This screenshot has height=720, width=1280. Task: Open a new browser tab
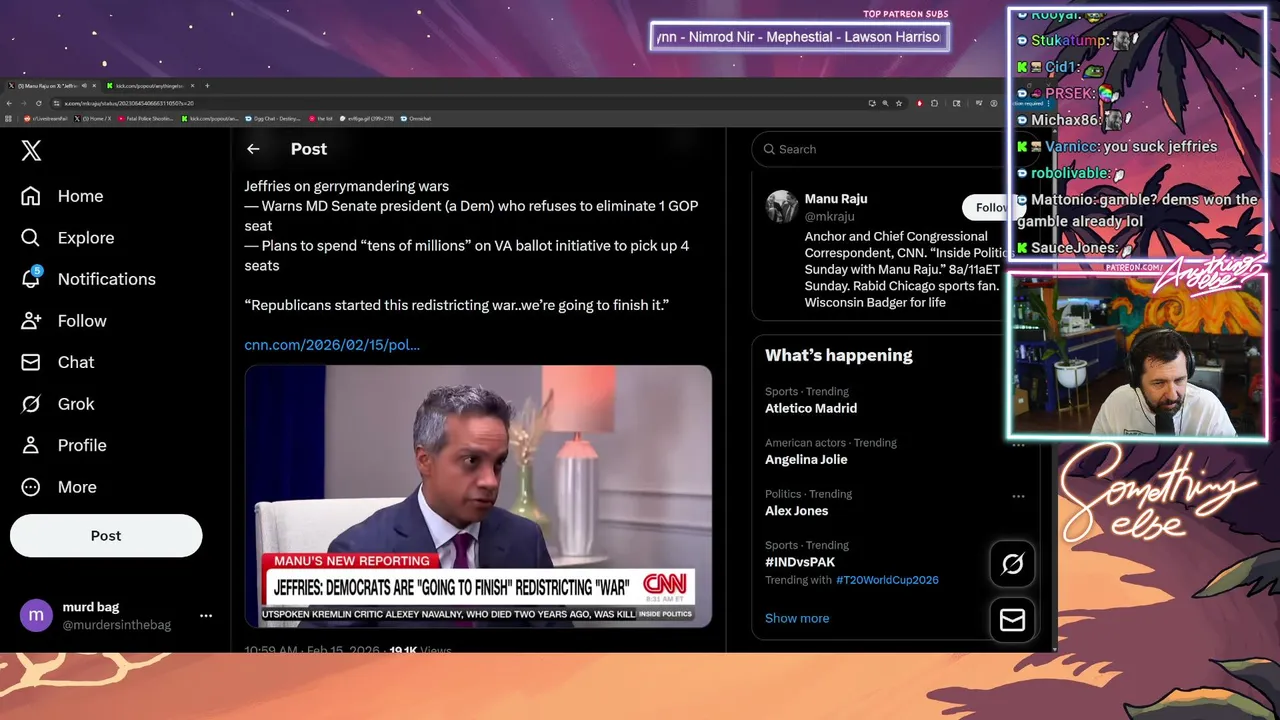[x=207, y=86]
